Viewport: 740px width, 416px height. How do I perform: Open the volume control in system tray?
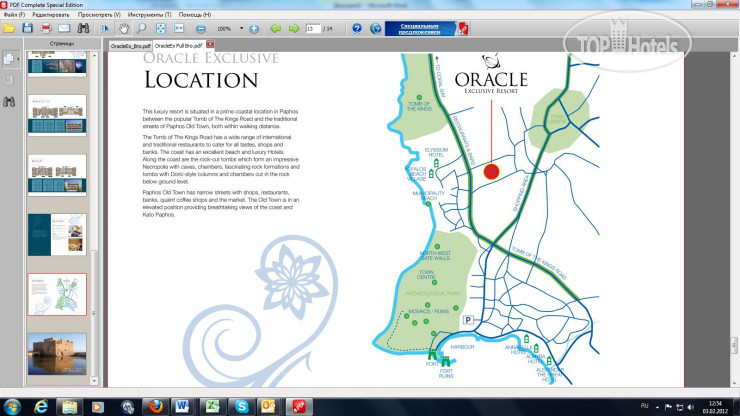pyautogui.click(x=691, y=407)
